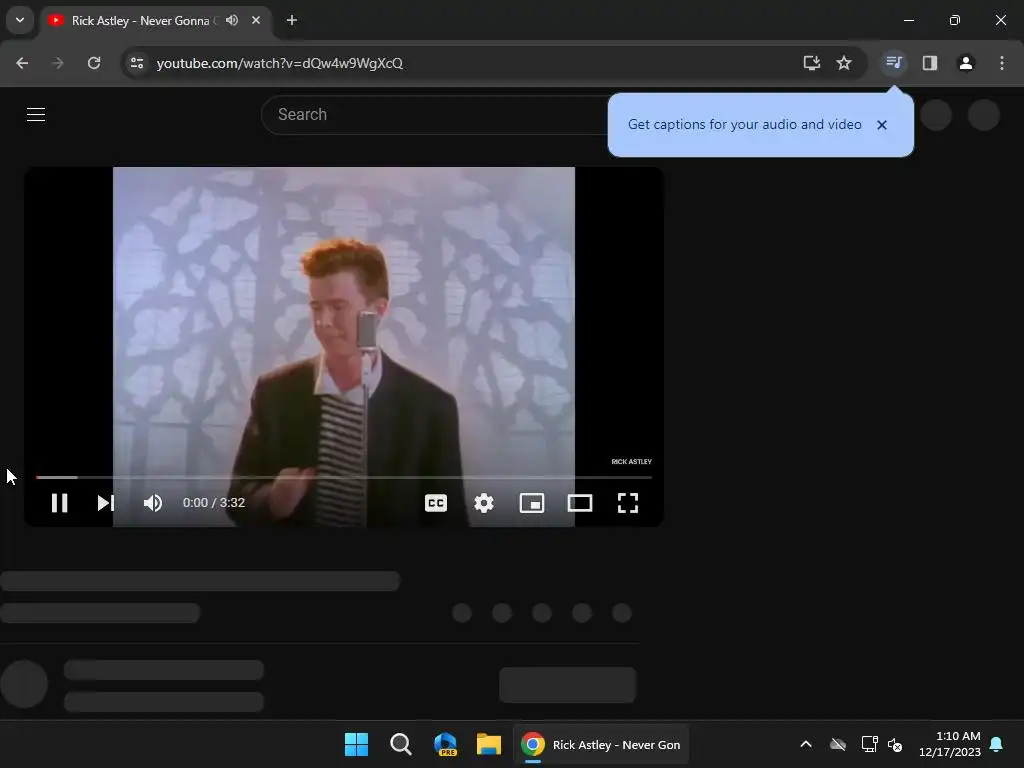Image resolution: width=1024 pixels, height=768 pixels.
Task: Open File Explorer from taskbar
Action: [488, 744]
